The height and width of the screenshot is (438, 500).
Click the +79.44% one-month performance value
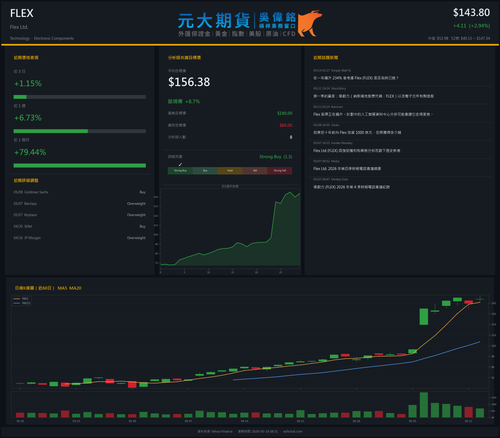[x=30, y=152]
